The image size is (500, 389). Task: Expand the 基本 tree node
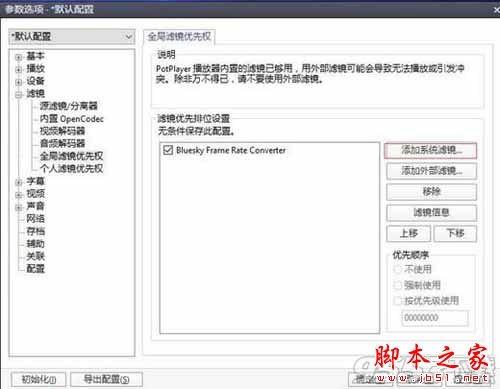click(x=19, y=57)
